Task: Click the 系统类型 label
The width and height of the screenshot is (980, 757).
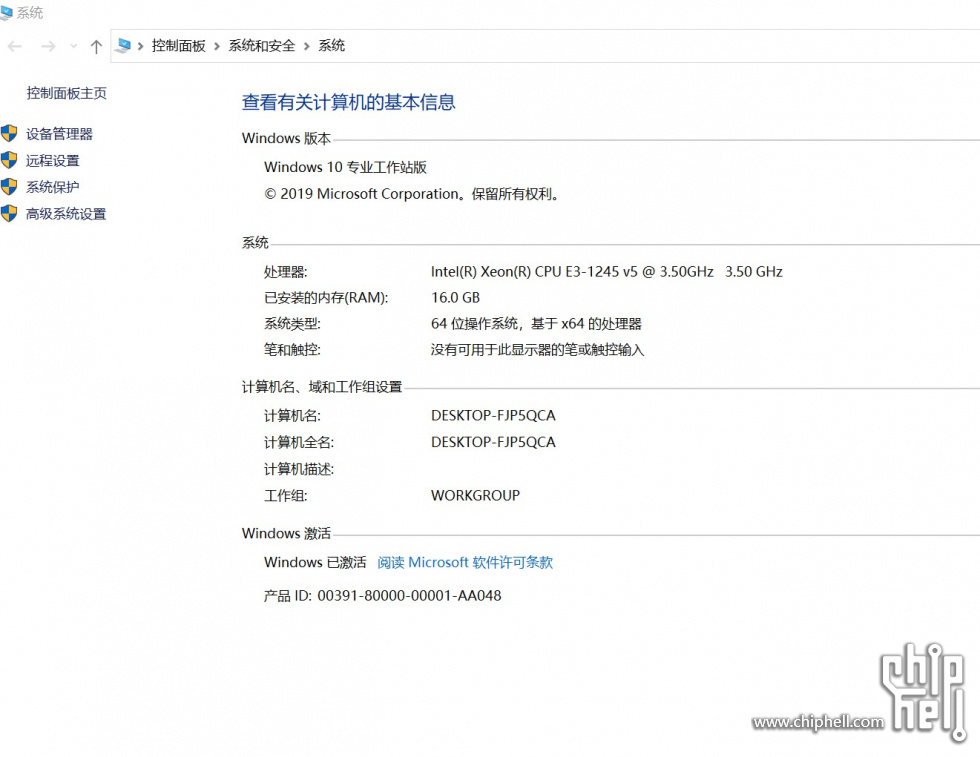Action: (x=292, y=324)
